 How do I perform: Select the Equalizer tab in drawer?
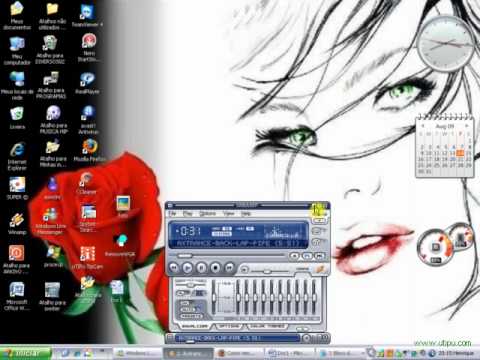tap(196, 326)
